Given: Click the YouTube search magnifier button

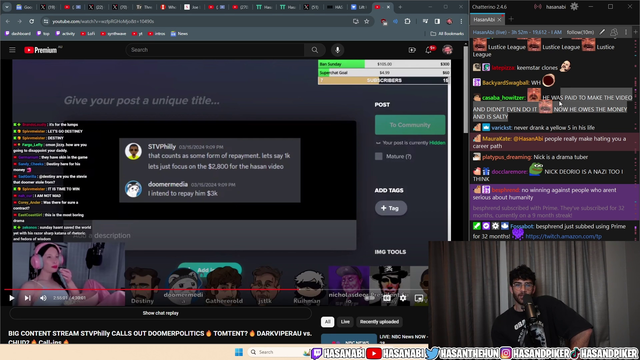Looking at the screenshot, I should (x=315, y=50).
